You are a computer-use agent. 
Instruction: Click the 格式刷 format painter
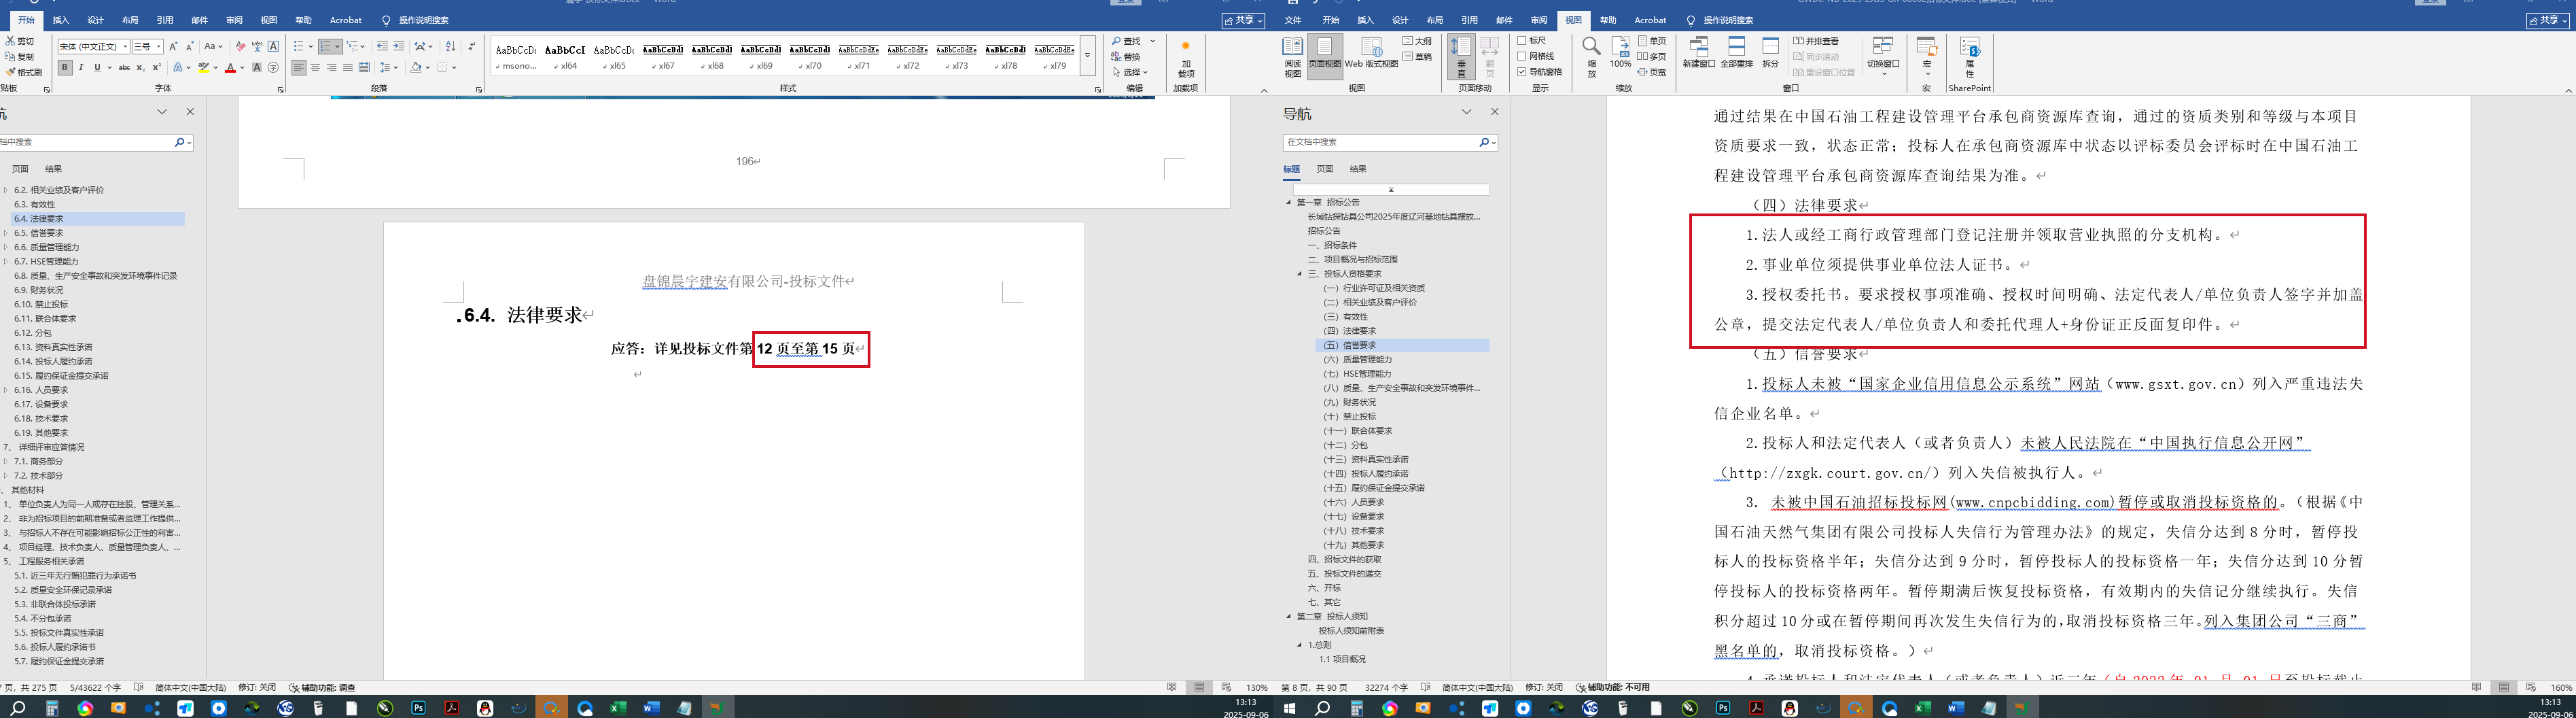(x=24, y=72)
